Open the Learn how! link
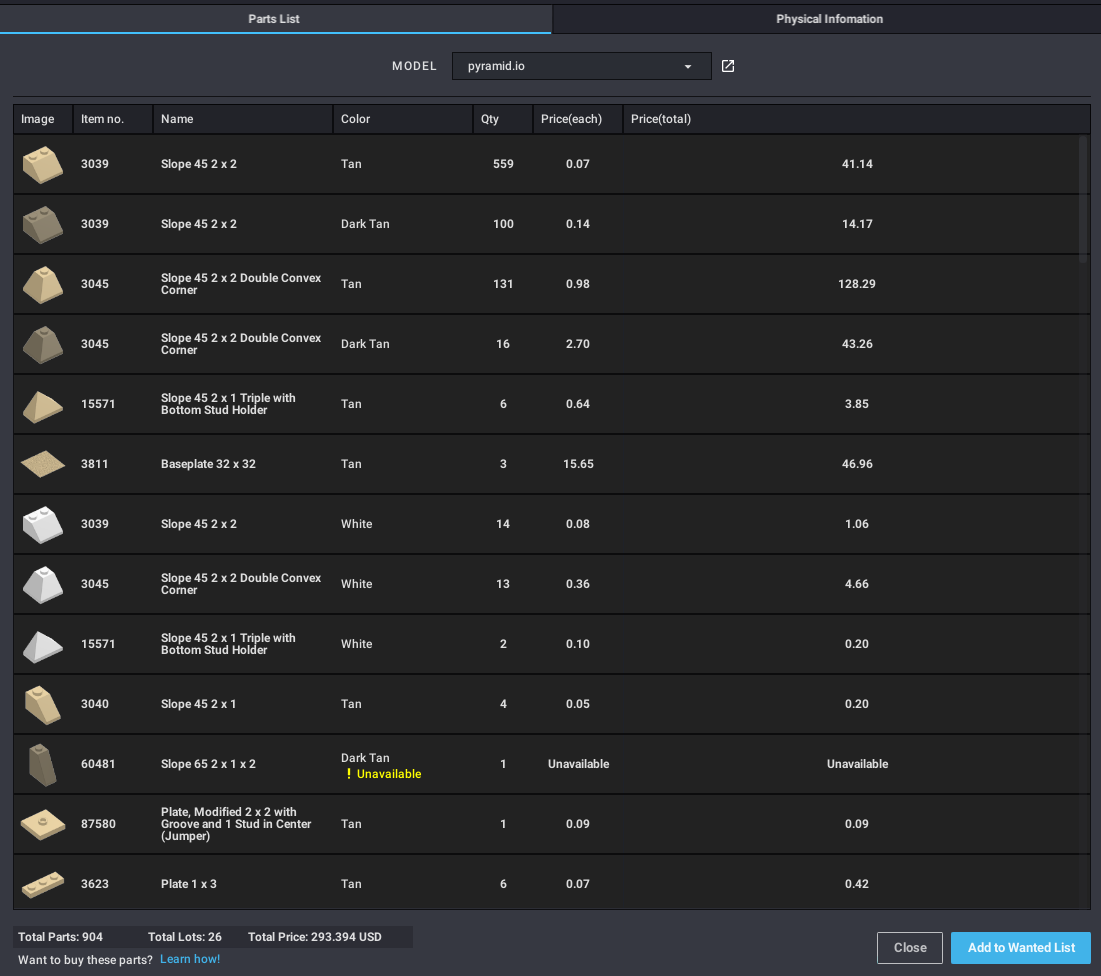This screenshot has width=1101, height=976. (x=190, y=959)
